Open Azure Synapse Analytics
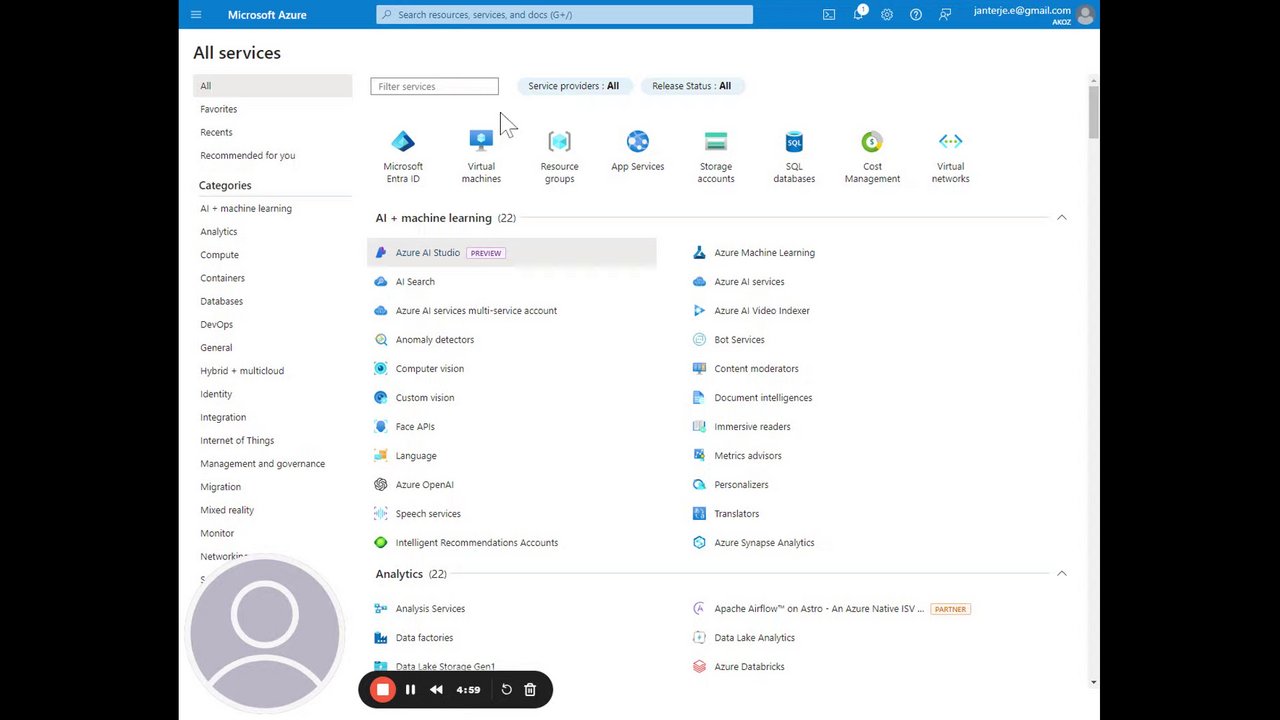This screenshot has height=720, width=1280. click(764, 543)
